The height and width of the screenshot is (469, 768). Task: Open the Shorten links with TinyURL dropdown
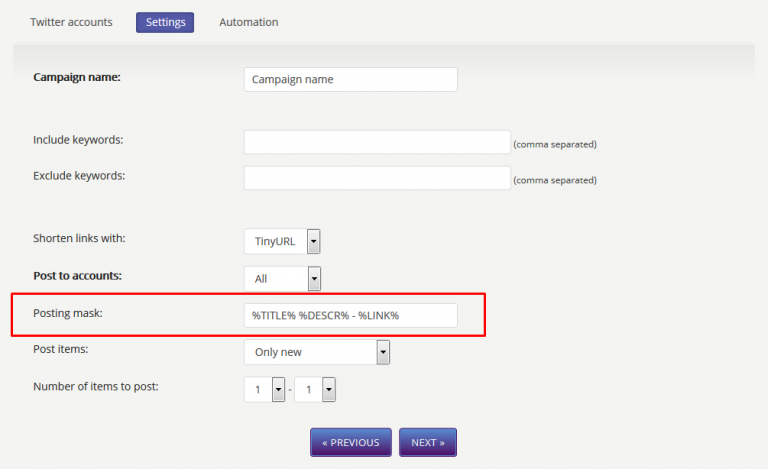pyautogui.click(x=282, y=241)
